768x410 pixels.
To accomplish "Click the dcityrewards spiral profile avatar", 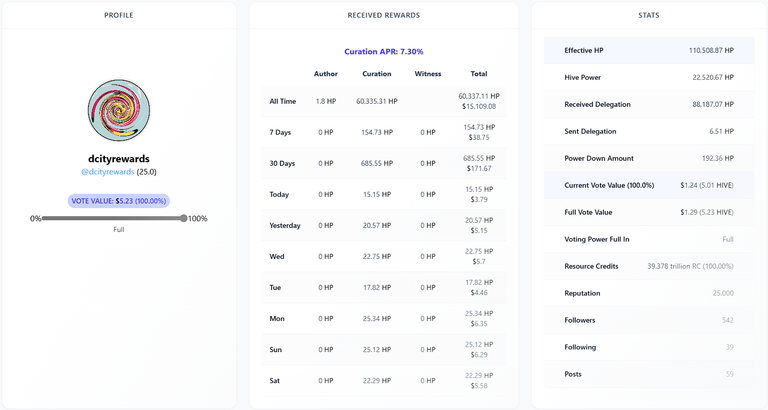I will coord(119,111).
